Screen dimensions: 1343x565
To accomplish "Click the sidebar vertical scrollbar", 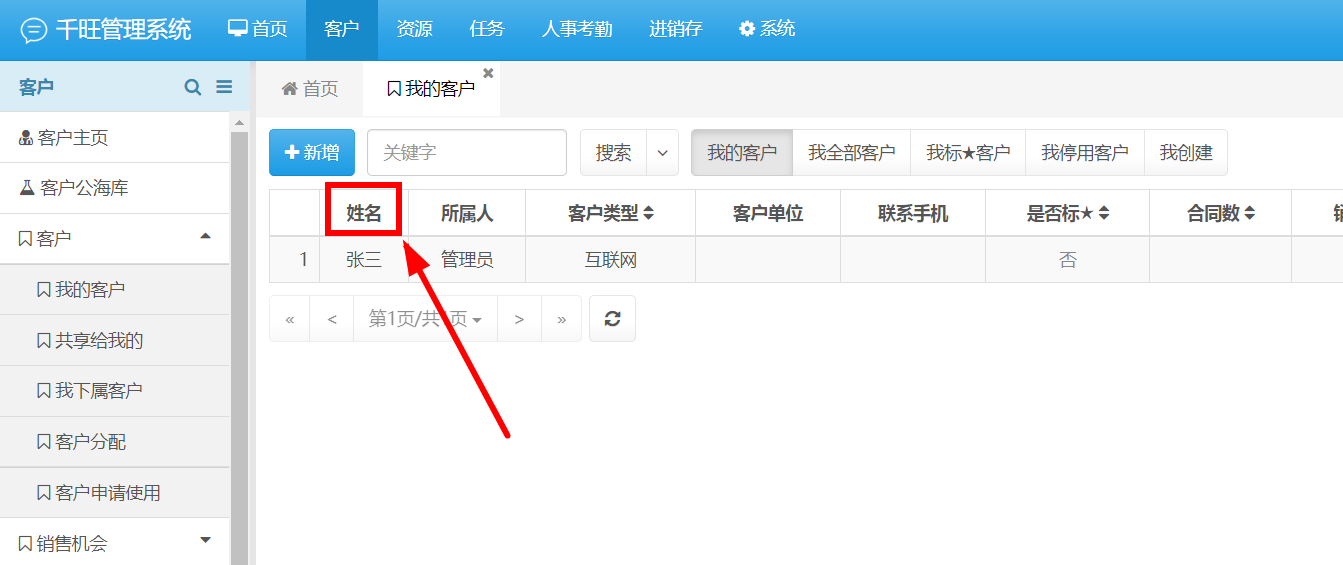I will pyautogui.click(x=239, y=348).
